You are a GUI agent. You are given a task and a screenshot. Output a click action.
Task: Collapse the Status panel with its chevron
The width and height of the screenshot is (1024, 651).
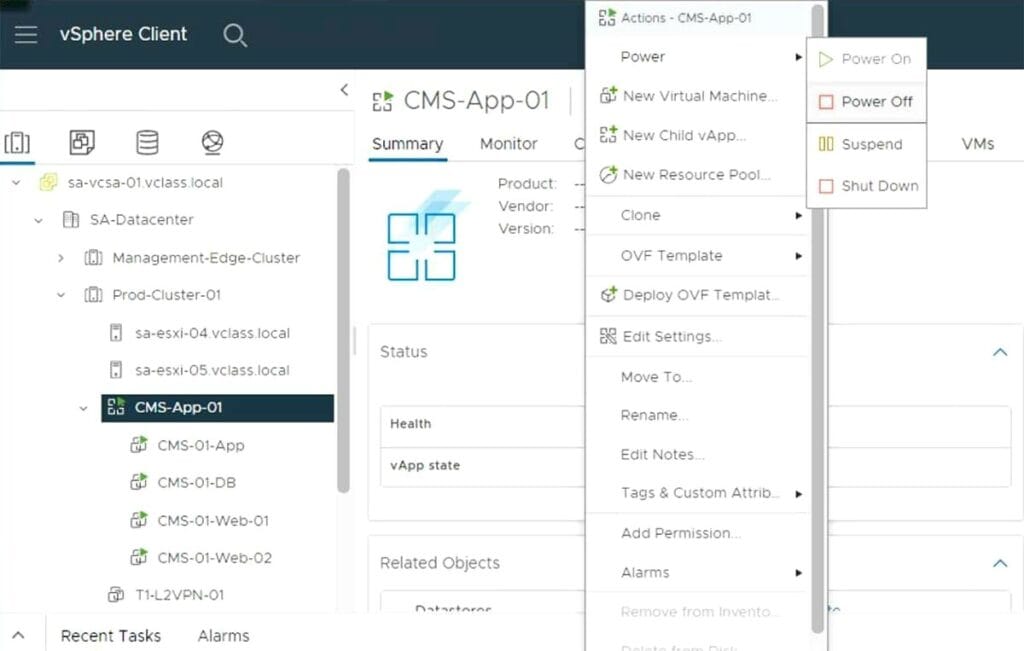[x=1000, y=352]
